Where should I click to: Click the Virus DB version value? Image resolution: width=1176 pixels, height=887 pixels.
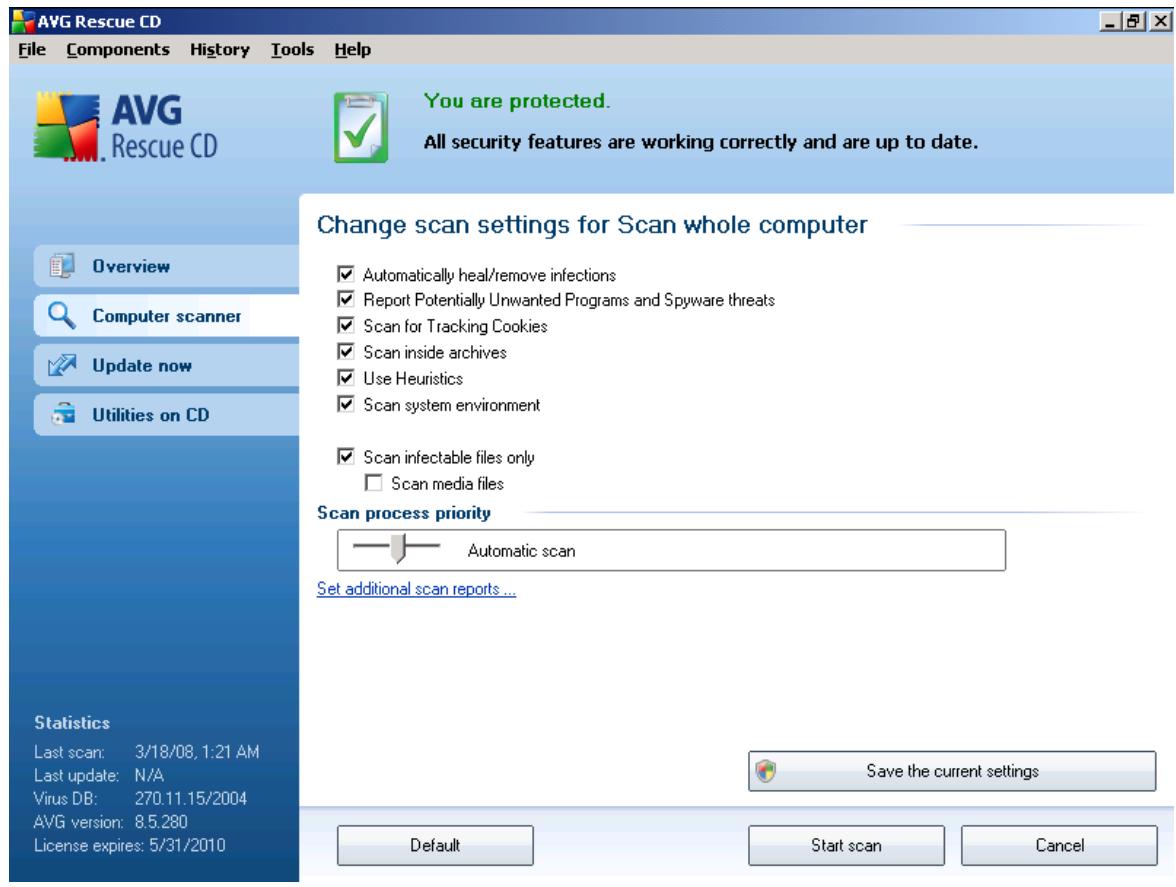coord(190,799)
